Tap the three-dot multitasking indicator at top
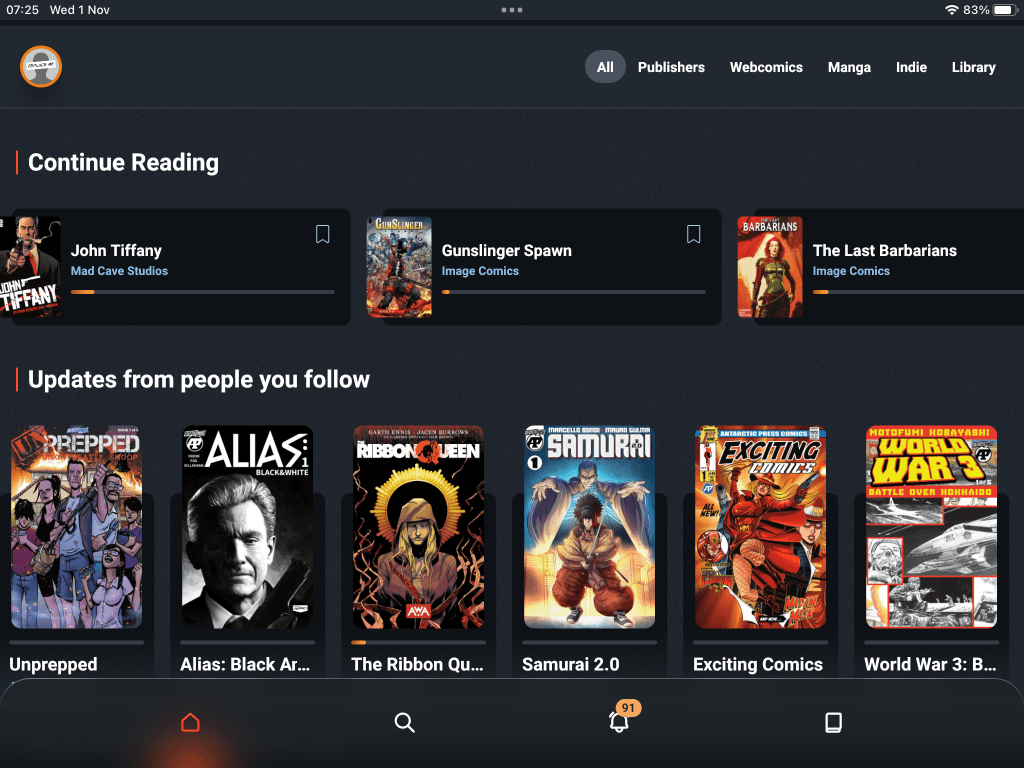Screen dimensions: 1024x768 (x=512, y=10)
